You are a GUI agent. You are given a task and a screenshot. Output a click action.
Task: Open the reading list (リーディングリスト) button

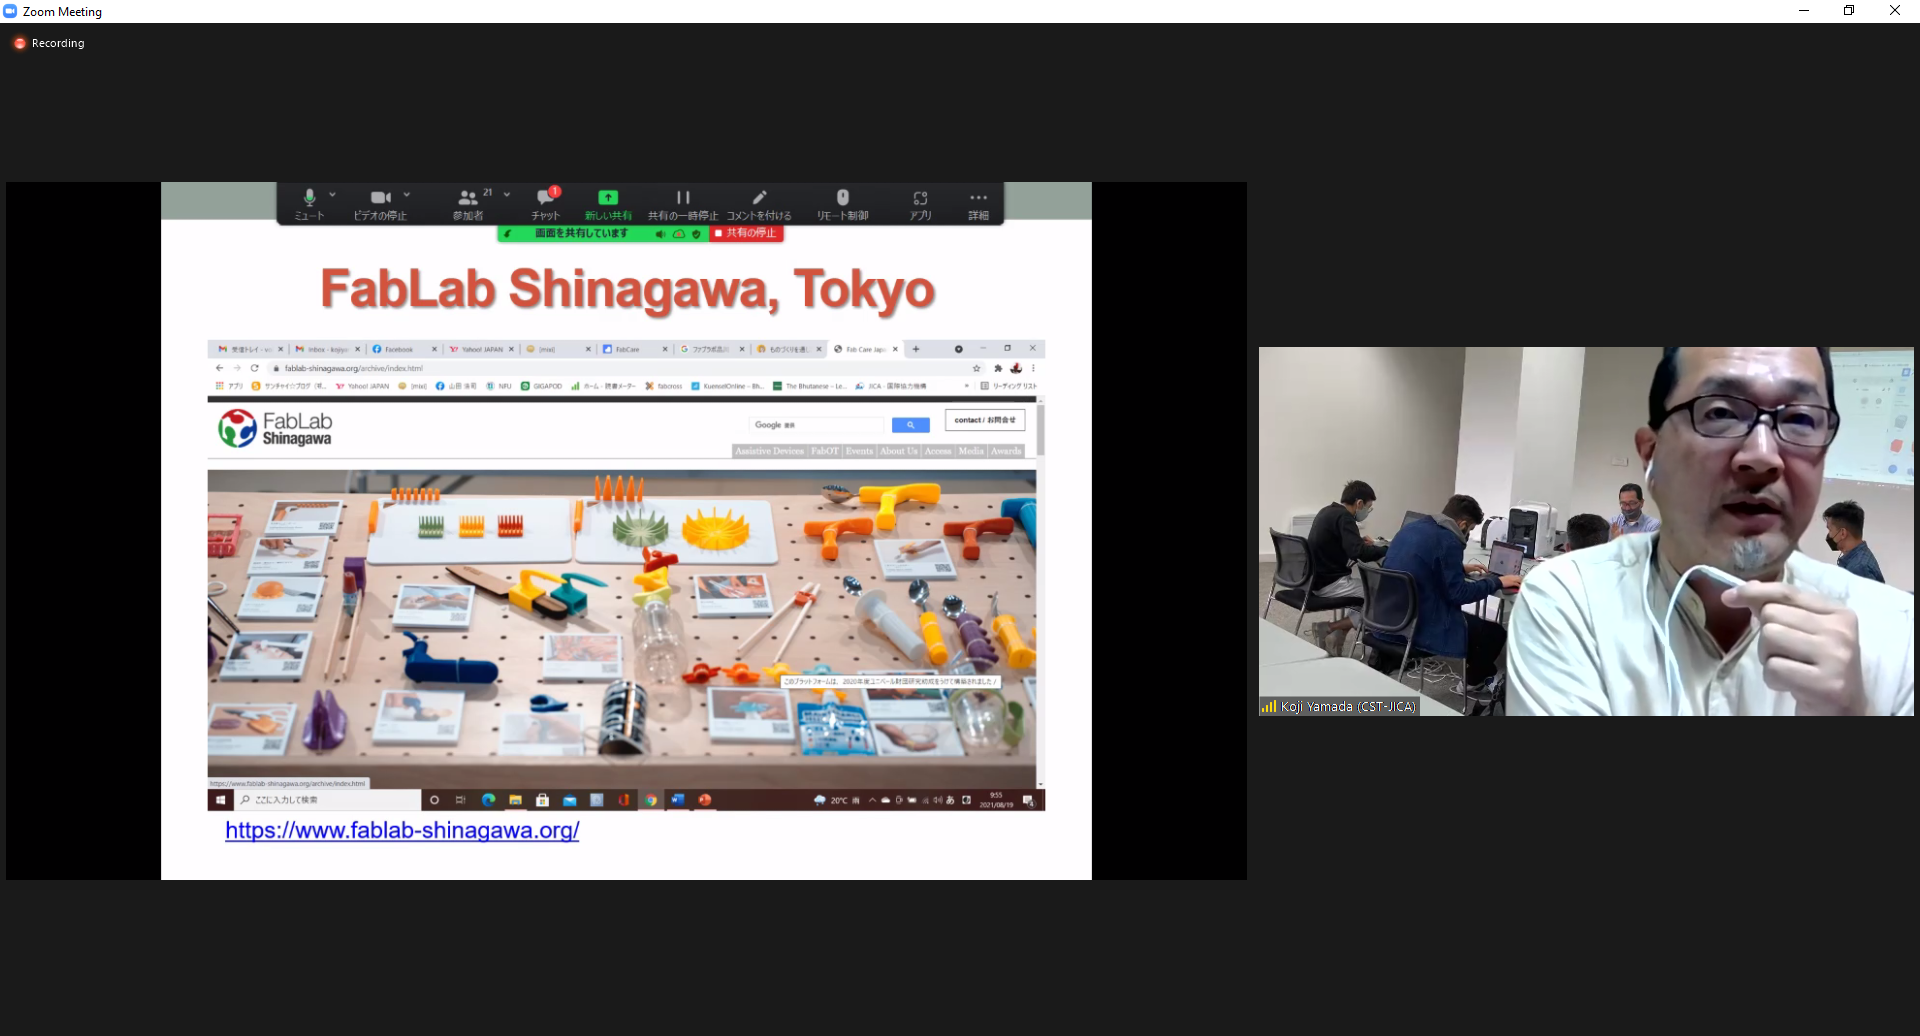pos(1009,386)
